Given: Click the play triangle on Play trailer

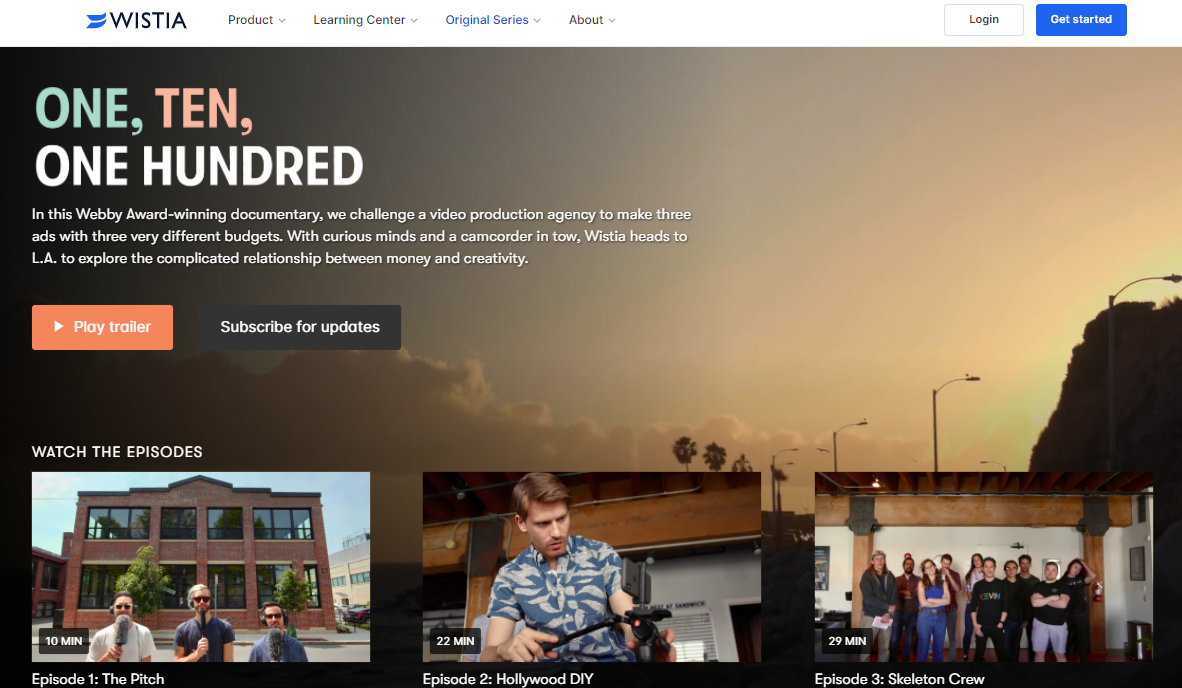Looking at the screenshot, I should click(x=58, y=326).
